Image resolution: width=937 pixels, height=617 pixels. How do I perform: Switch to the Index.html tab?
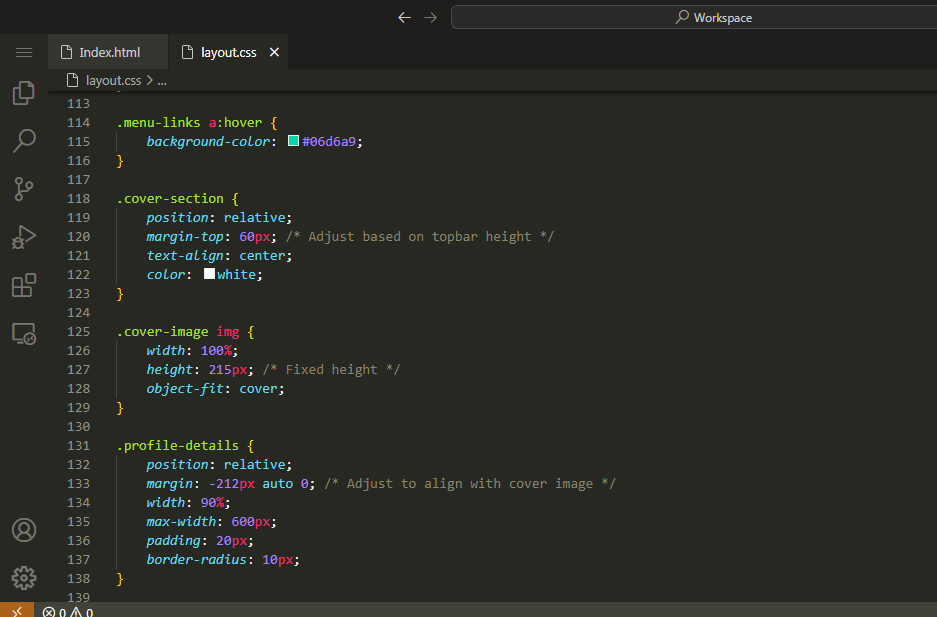coord(108,53)
